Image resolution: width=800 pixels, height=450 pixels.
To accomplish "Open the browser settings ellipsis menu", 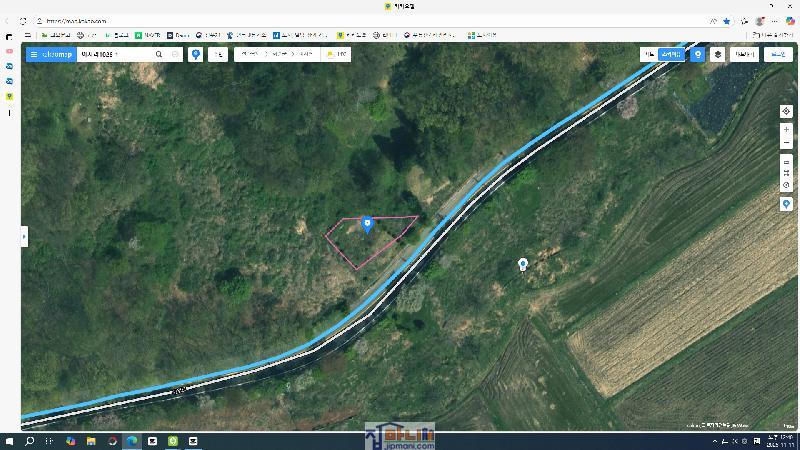I will point(775,20).
